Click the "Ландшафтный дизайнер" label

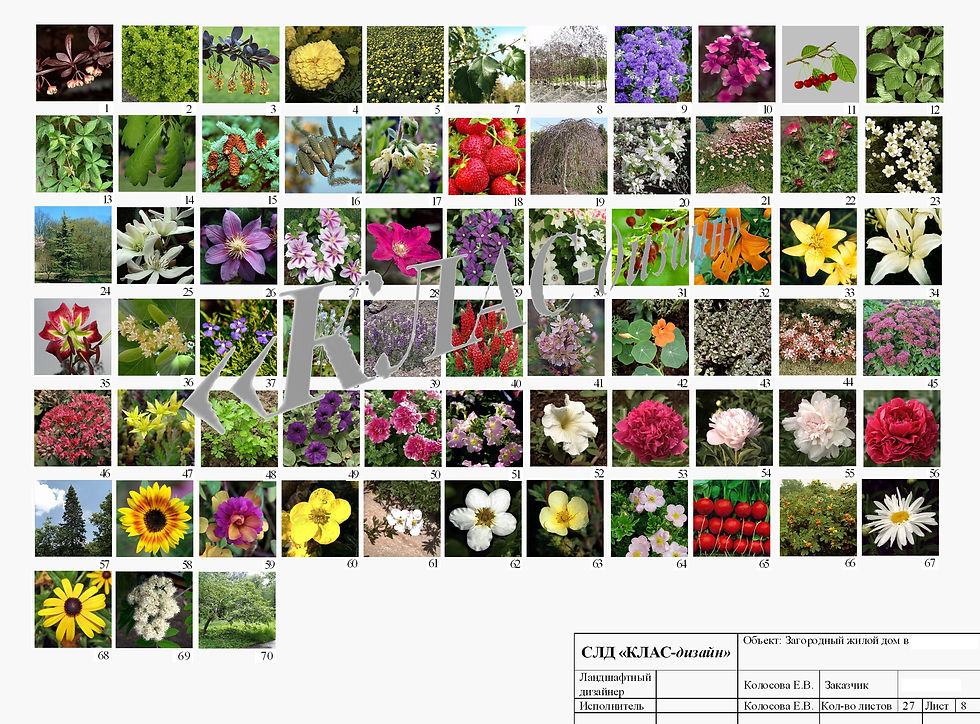coord(615,685)
